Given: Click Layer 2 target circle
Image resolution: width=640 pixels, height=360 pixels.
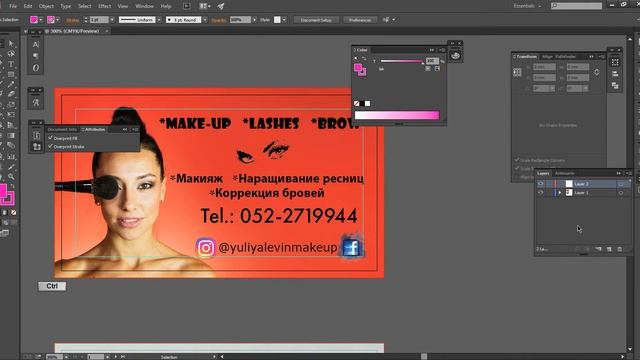Looking at the screenshot, I should click(621, 184).
